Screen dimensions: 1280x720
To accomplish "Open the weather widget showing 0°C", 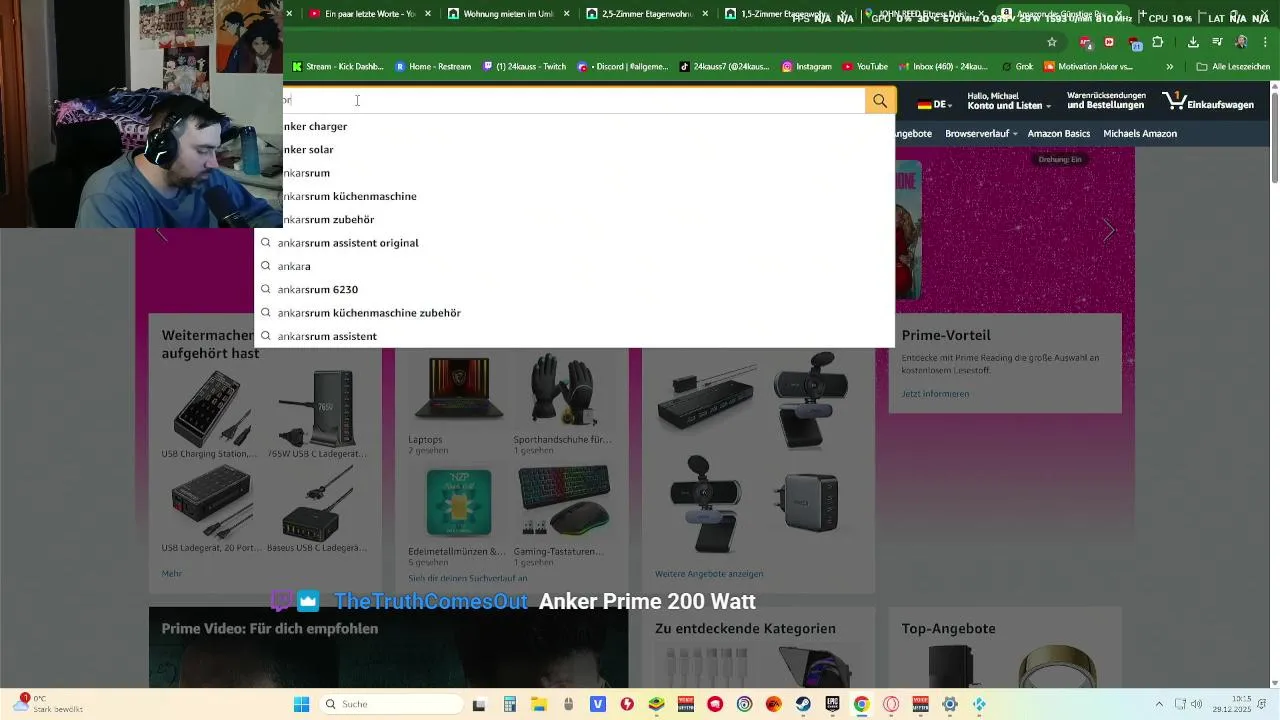I will tap(47, 704).
